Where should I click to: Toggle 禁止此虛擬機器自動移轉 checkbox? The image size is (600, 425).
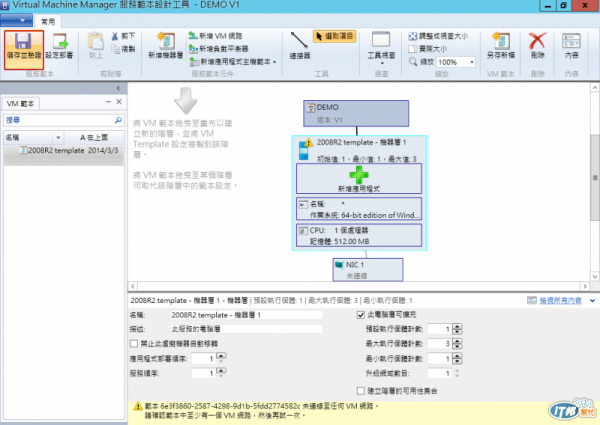click(134, 344)
